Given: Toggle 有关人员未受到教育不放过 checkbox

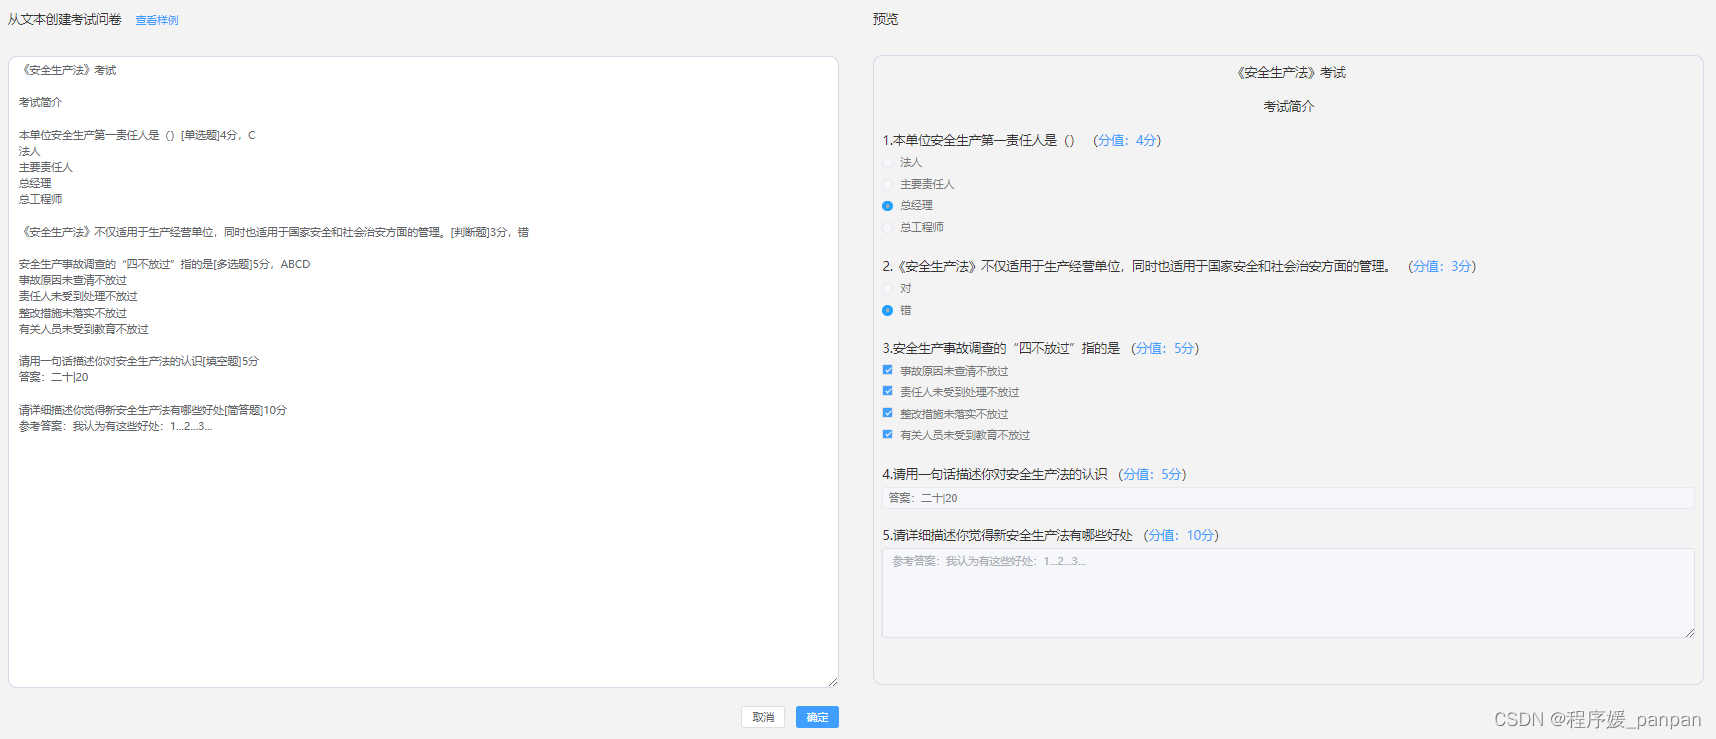Looking at the screenshot, I should 887,434.
